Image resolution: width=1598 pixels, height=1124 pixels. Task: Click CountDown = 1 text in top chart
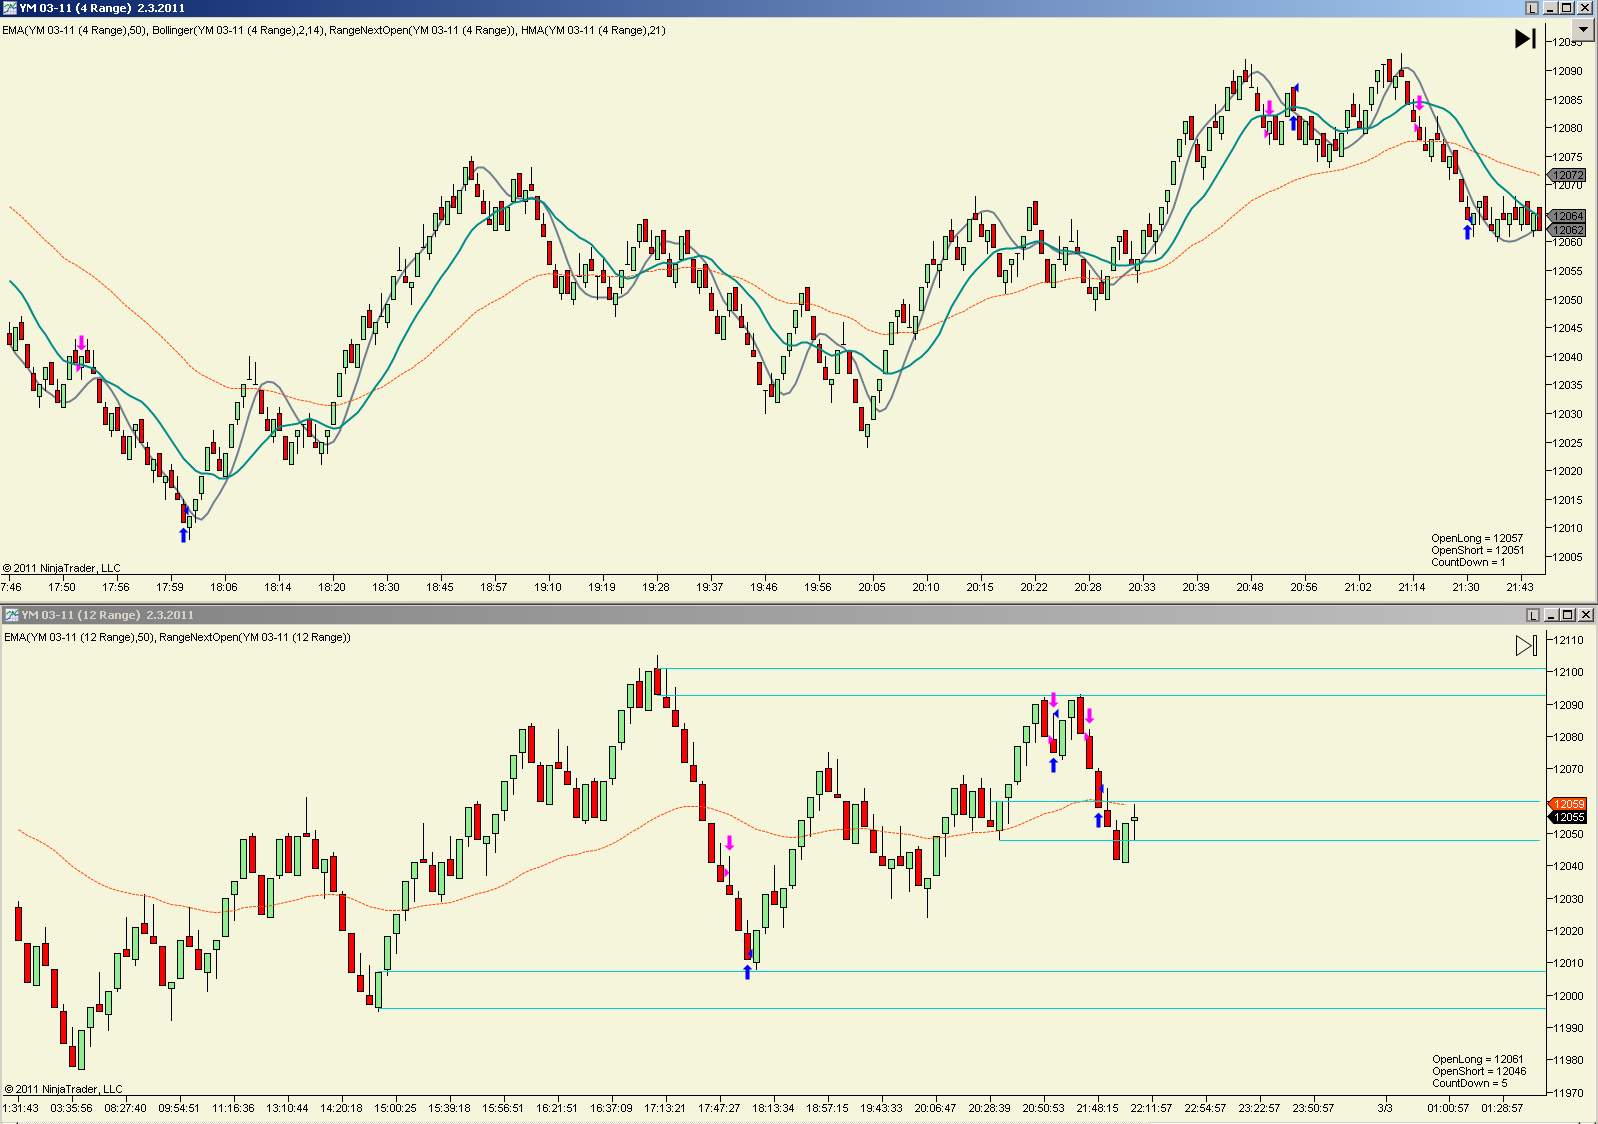(x=1468, y=562)
